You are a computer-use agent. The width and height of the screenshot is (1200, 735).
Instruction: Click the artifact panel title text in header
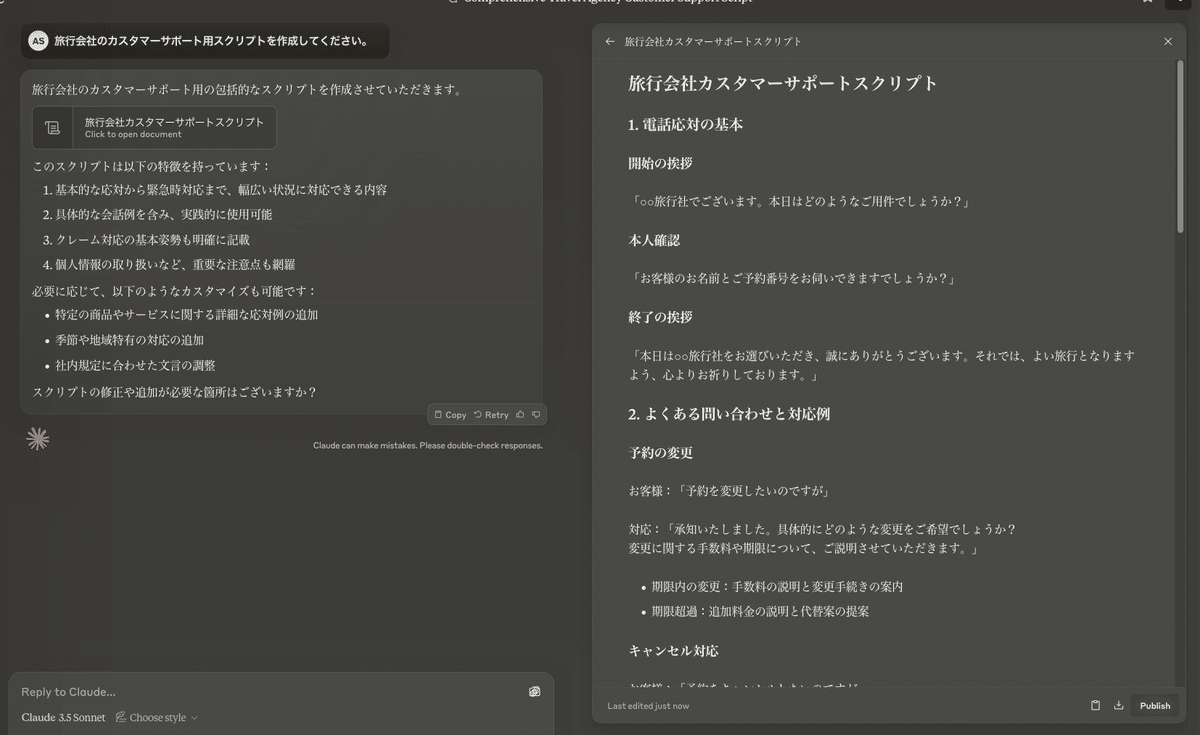pos(713,42)
